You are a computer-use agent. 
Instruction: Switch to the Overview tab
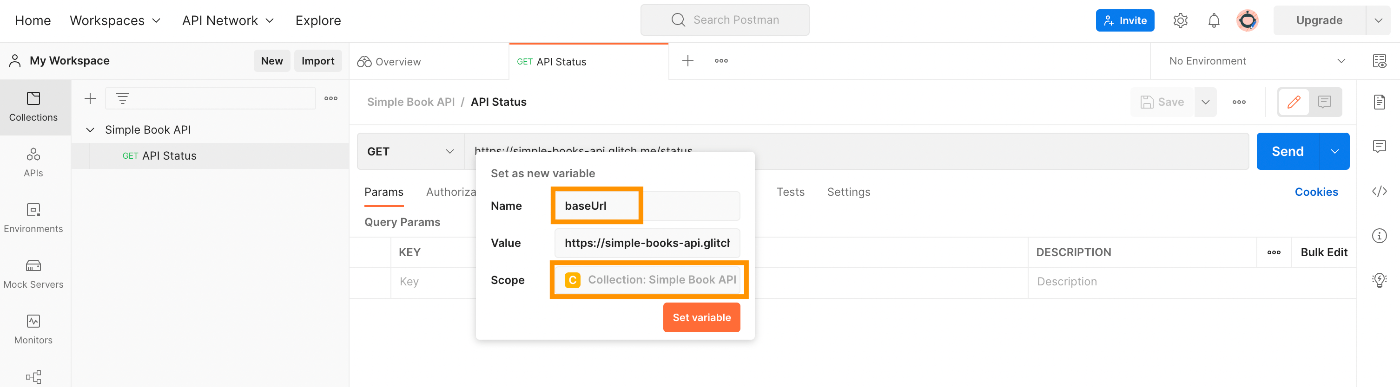pyautogui.click(x=389, y=61)
